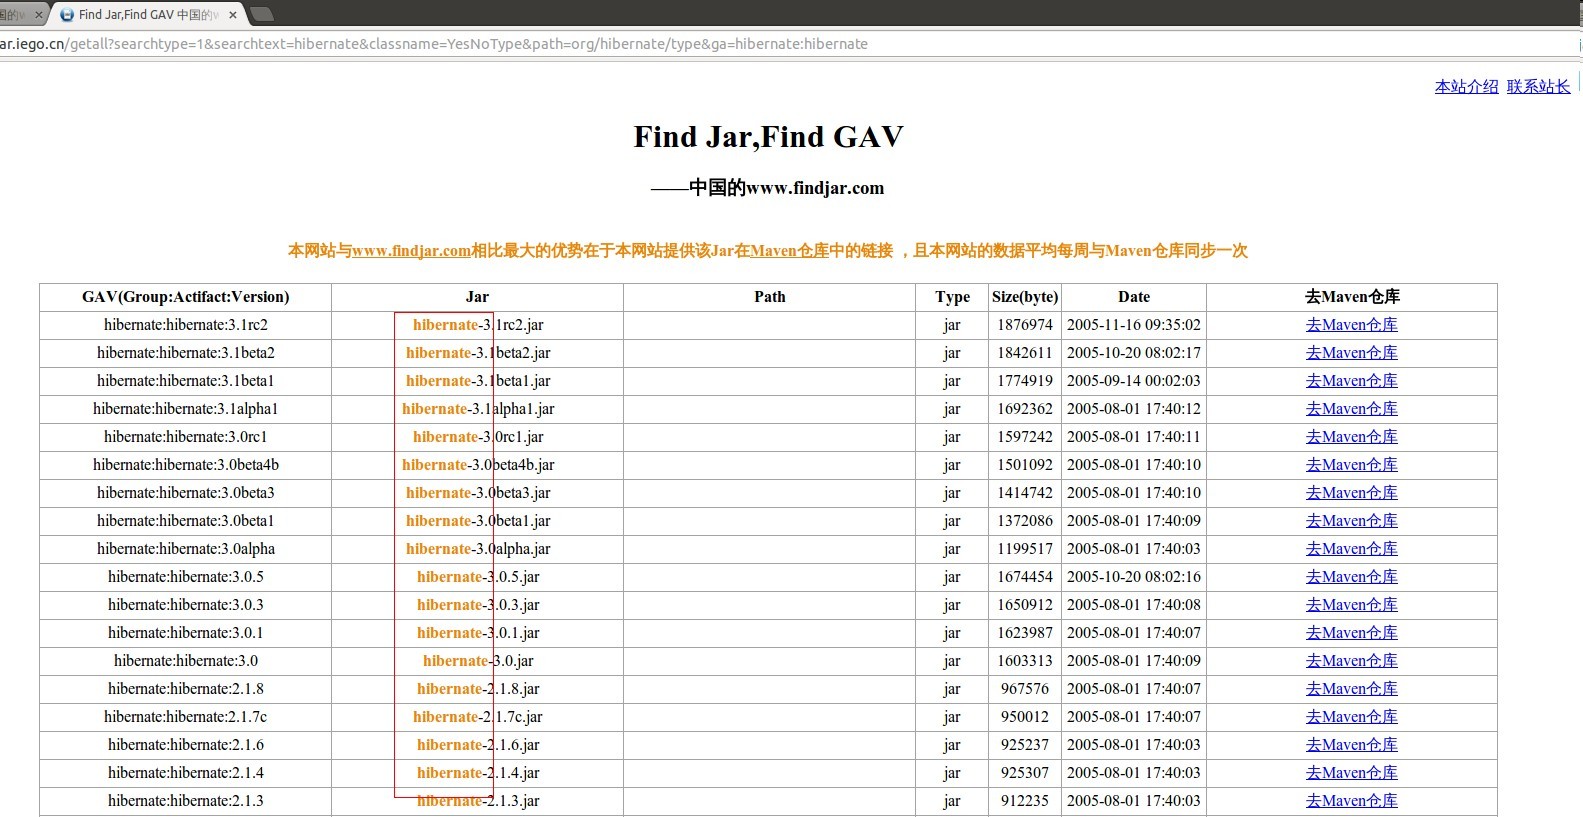Go to Maven repo for hibernate 3.0rc1
The image size is (1583, 817).
pyautogui.click(x=1352, y=437)
